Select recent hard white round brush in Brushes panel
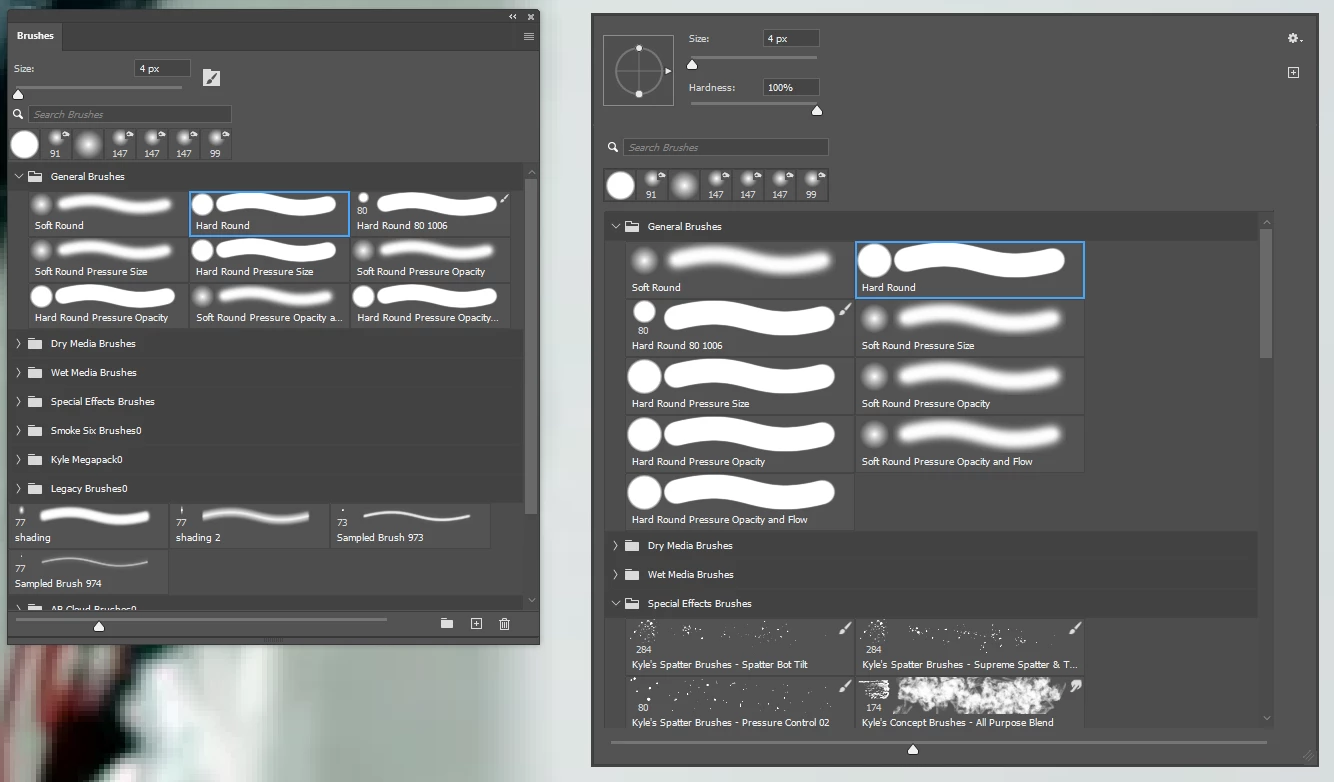Viewport: 1334px width, 782px height. [x=24, y=145]
